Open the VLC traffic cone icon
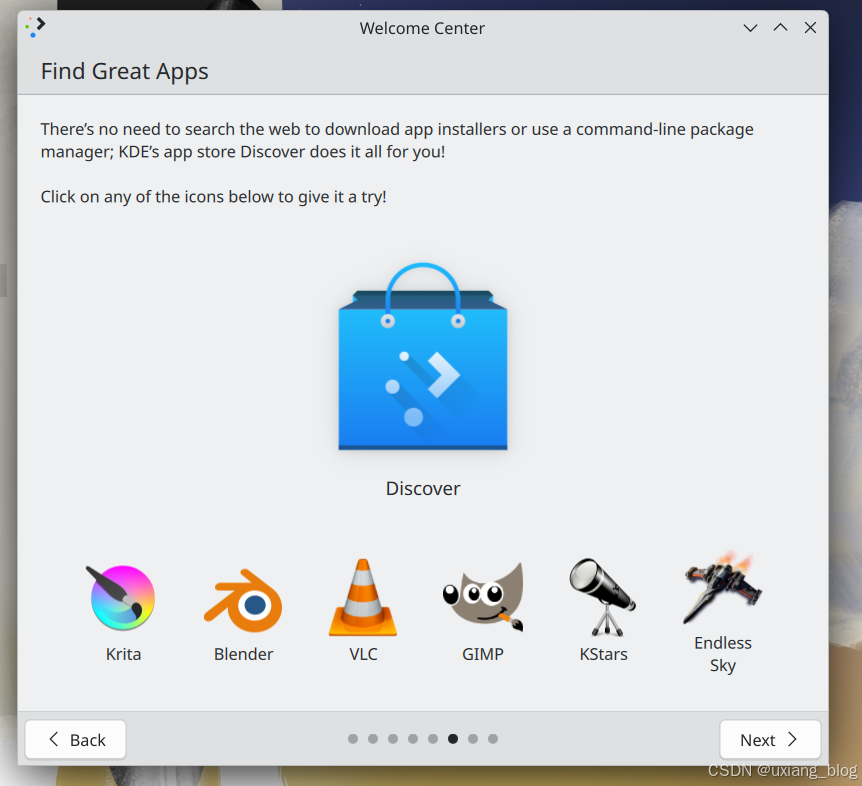862x786 pixels. pyautogui.click(x=363, y=597)
